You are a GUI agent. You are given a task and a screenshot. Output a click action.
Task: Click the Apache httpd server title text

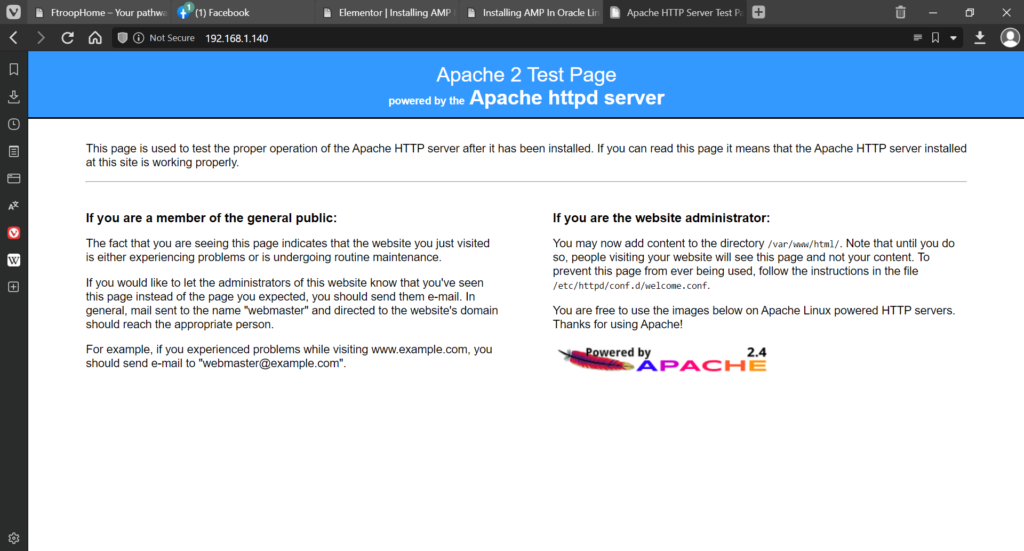click(x=566, y=98)
